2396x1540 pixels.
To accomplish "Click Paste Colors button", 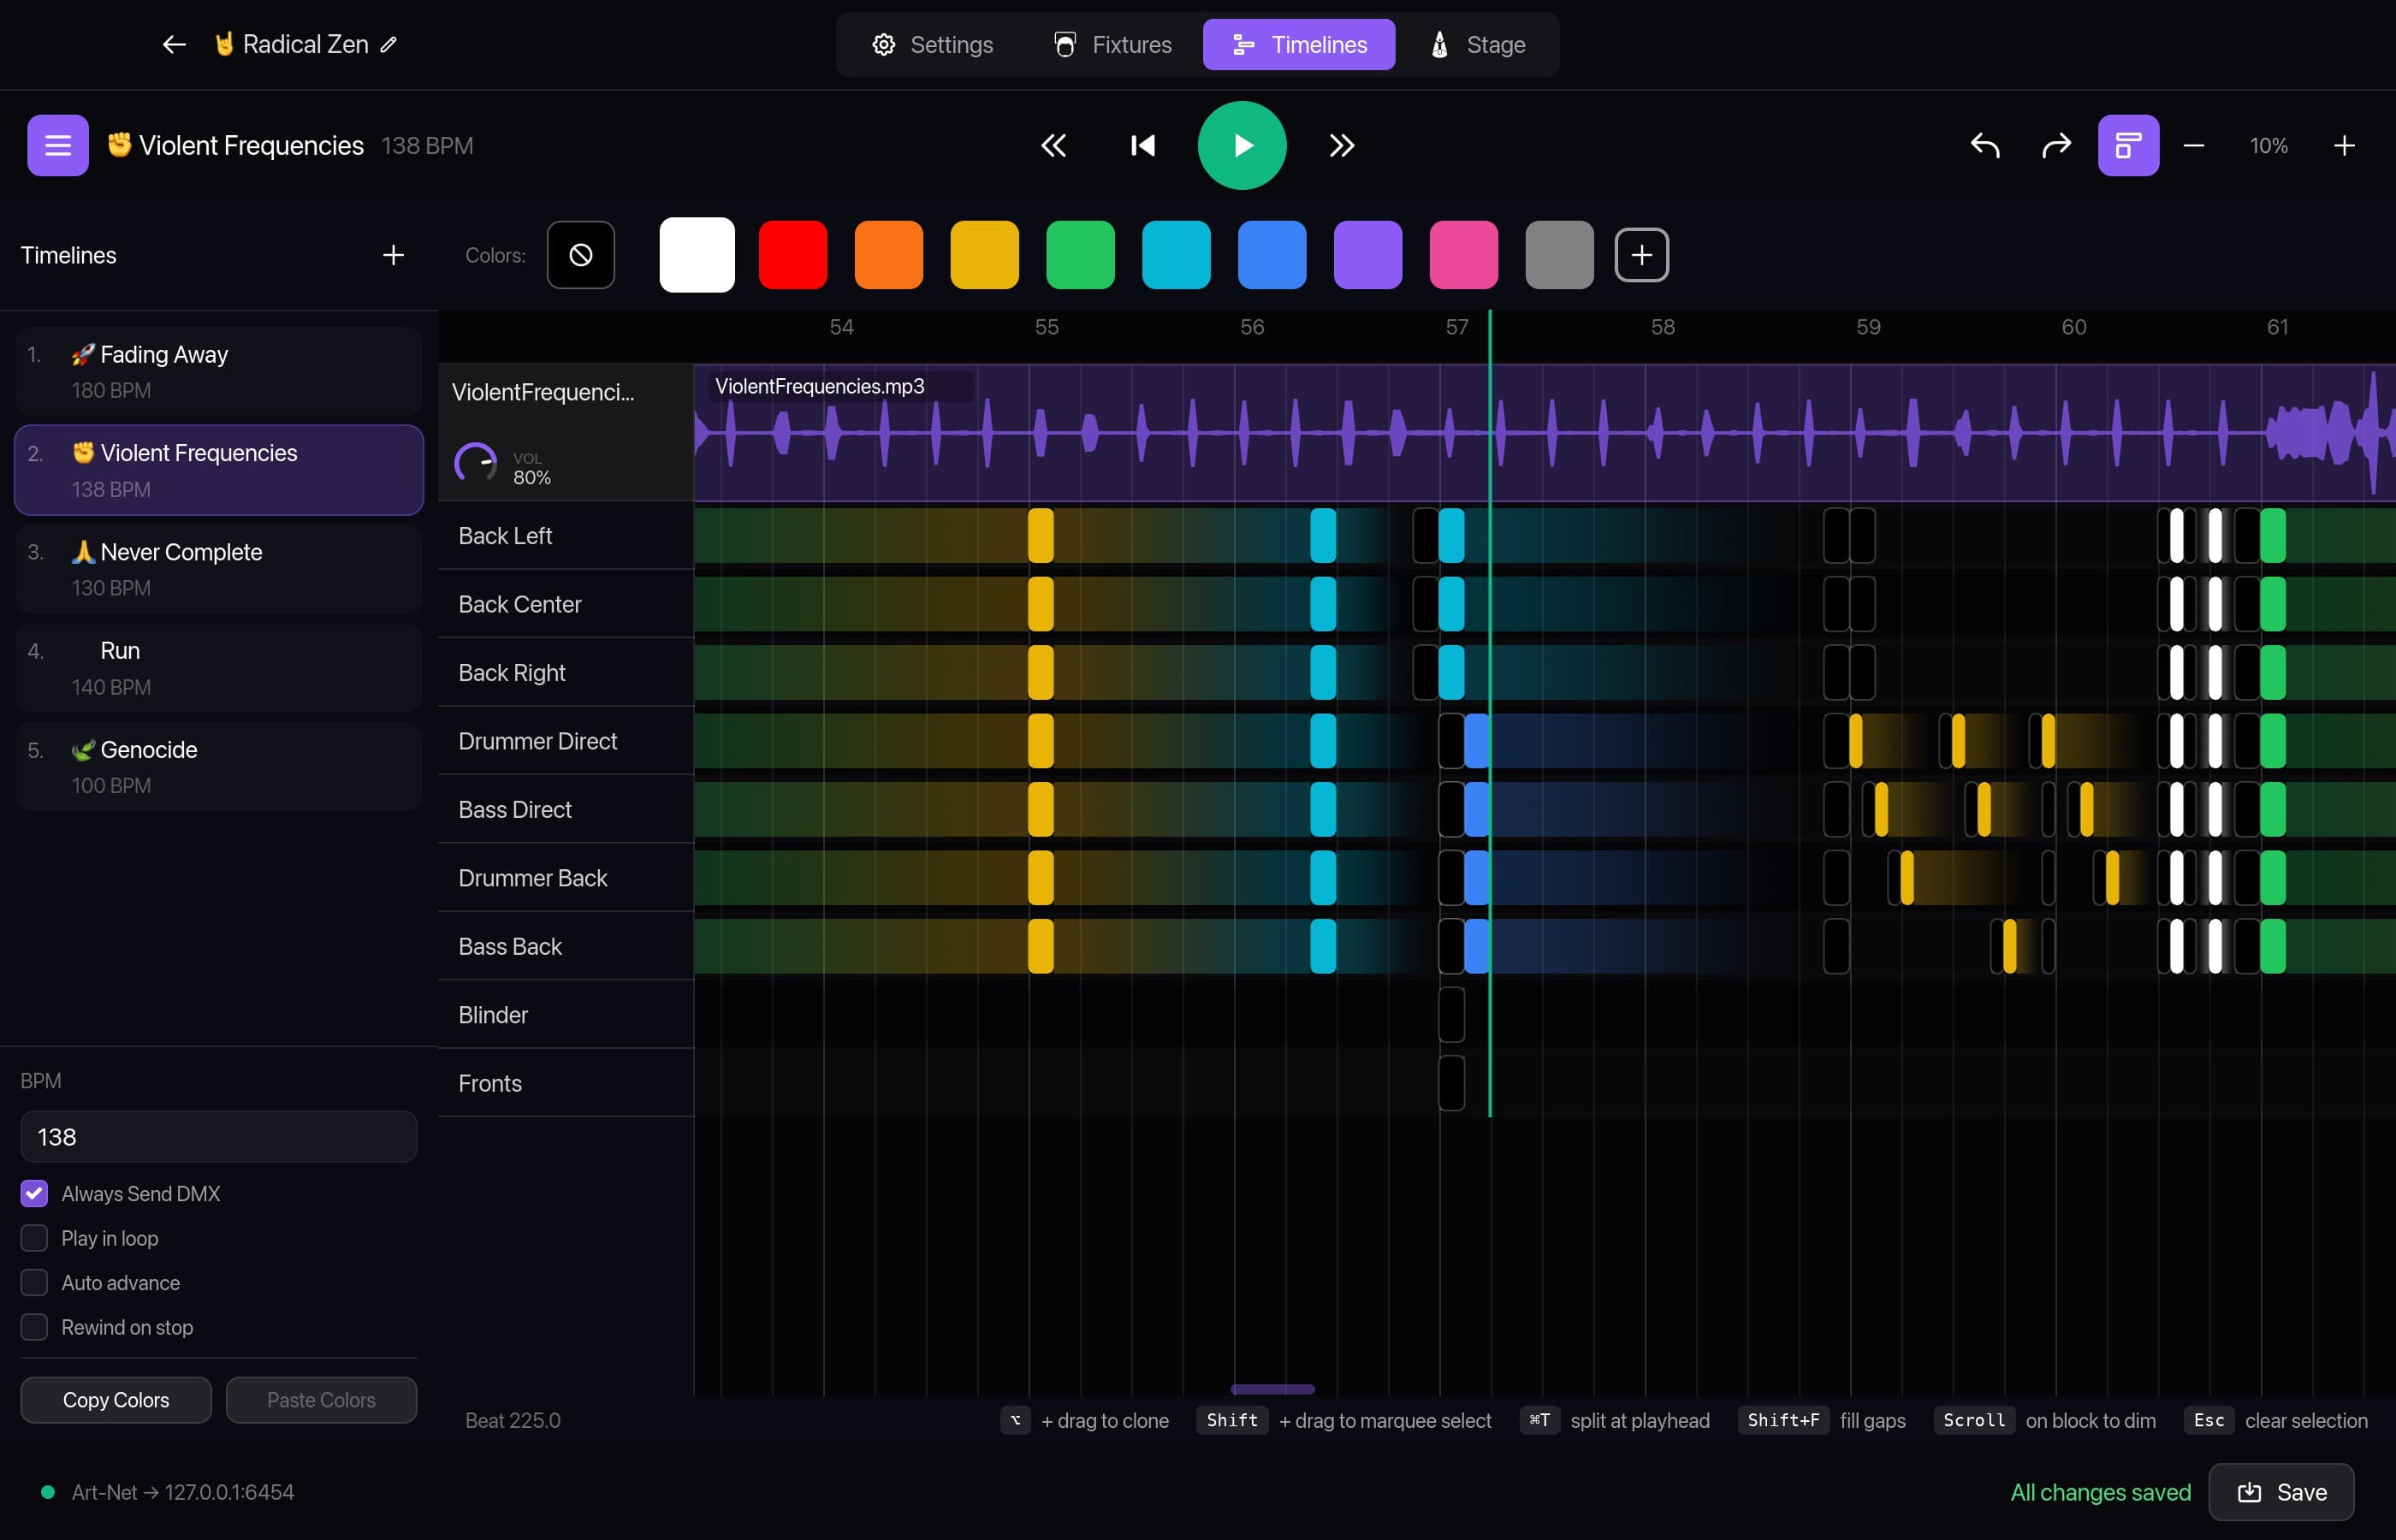I will point(321,1400).
